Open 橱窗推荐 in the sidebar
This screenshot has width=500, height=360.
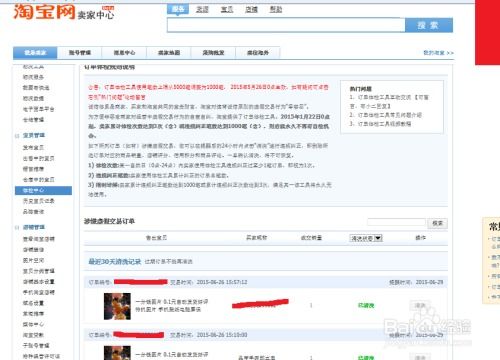tap(33, 169)
